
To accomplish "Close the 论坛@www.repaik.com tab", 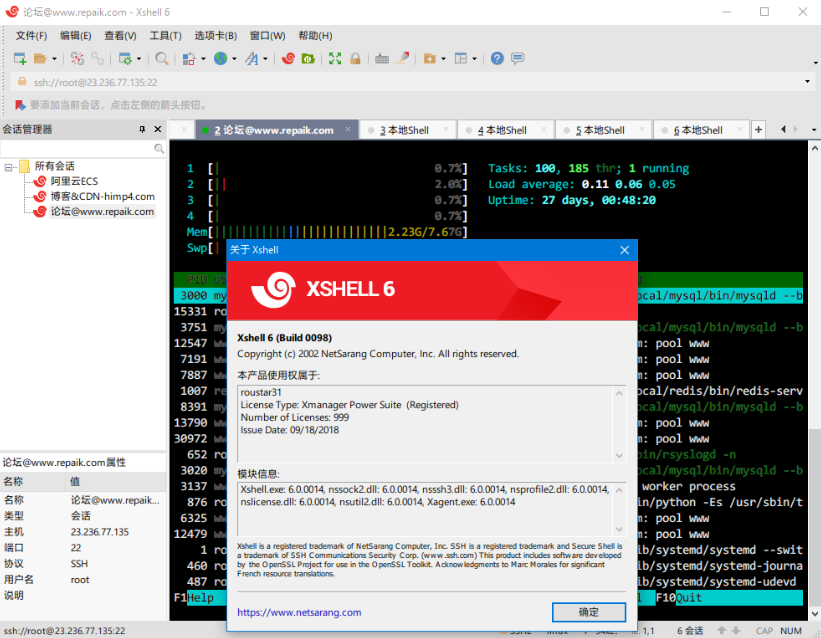I will (x=348, y=129).
